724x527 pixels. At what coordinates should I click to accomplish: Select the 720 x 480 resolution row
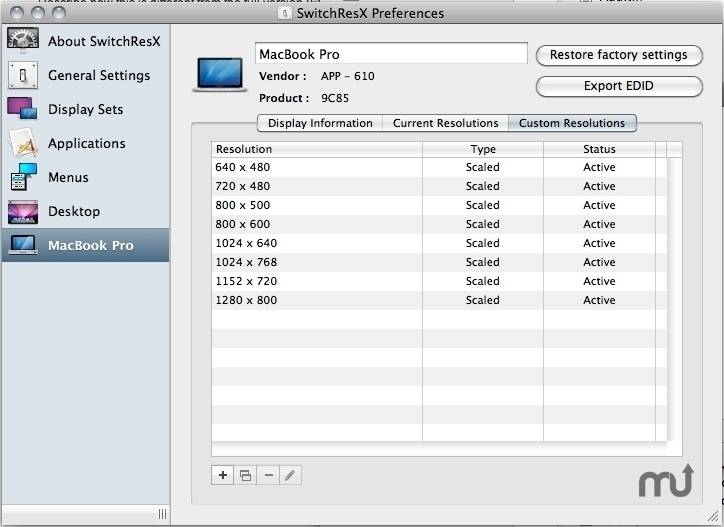point(439,186)
